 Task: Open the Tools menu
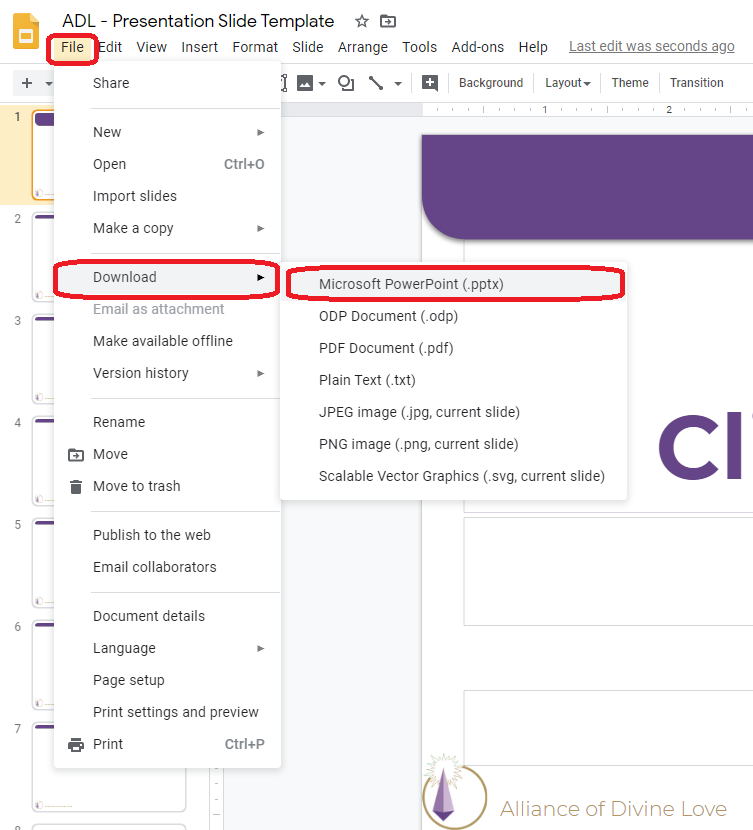419,48
